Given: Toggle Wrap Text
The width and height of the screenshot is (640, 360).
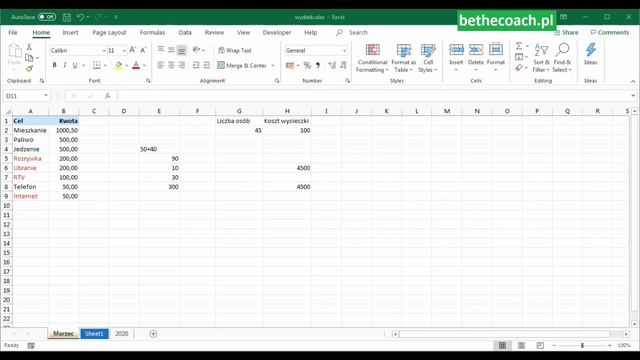Looking at the screenshot, I should click(235, 50).
